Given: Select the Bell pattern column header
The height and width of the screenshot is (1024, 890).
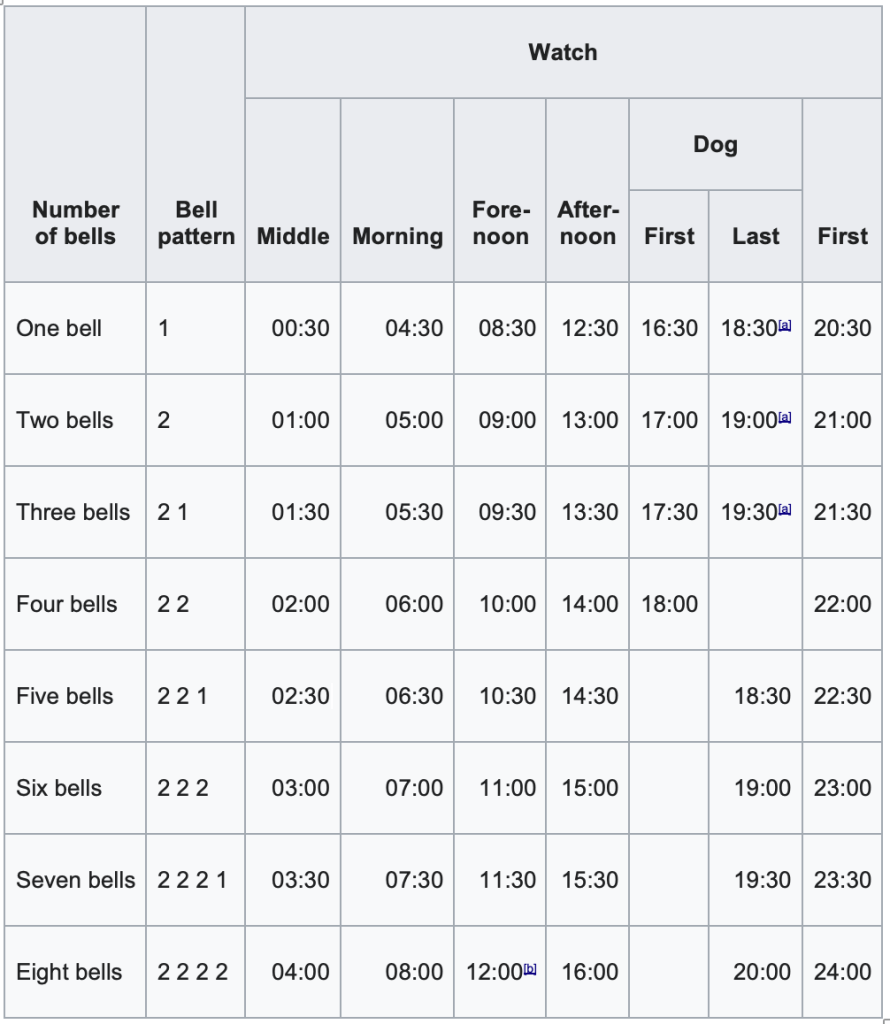Looking at the screenshot, I should pos(196,223).
